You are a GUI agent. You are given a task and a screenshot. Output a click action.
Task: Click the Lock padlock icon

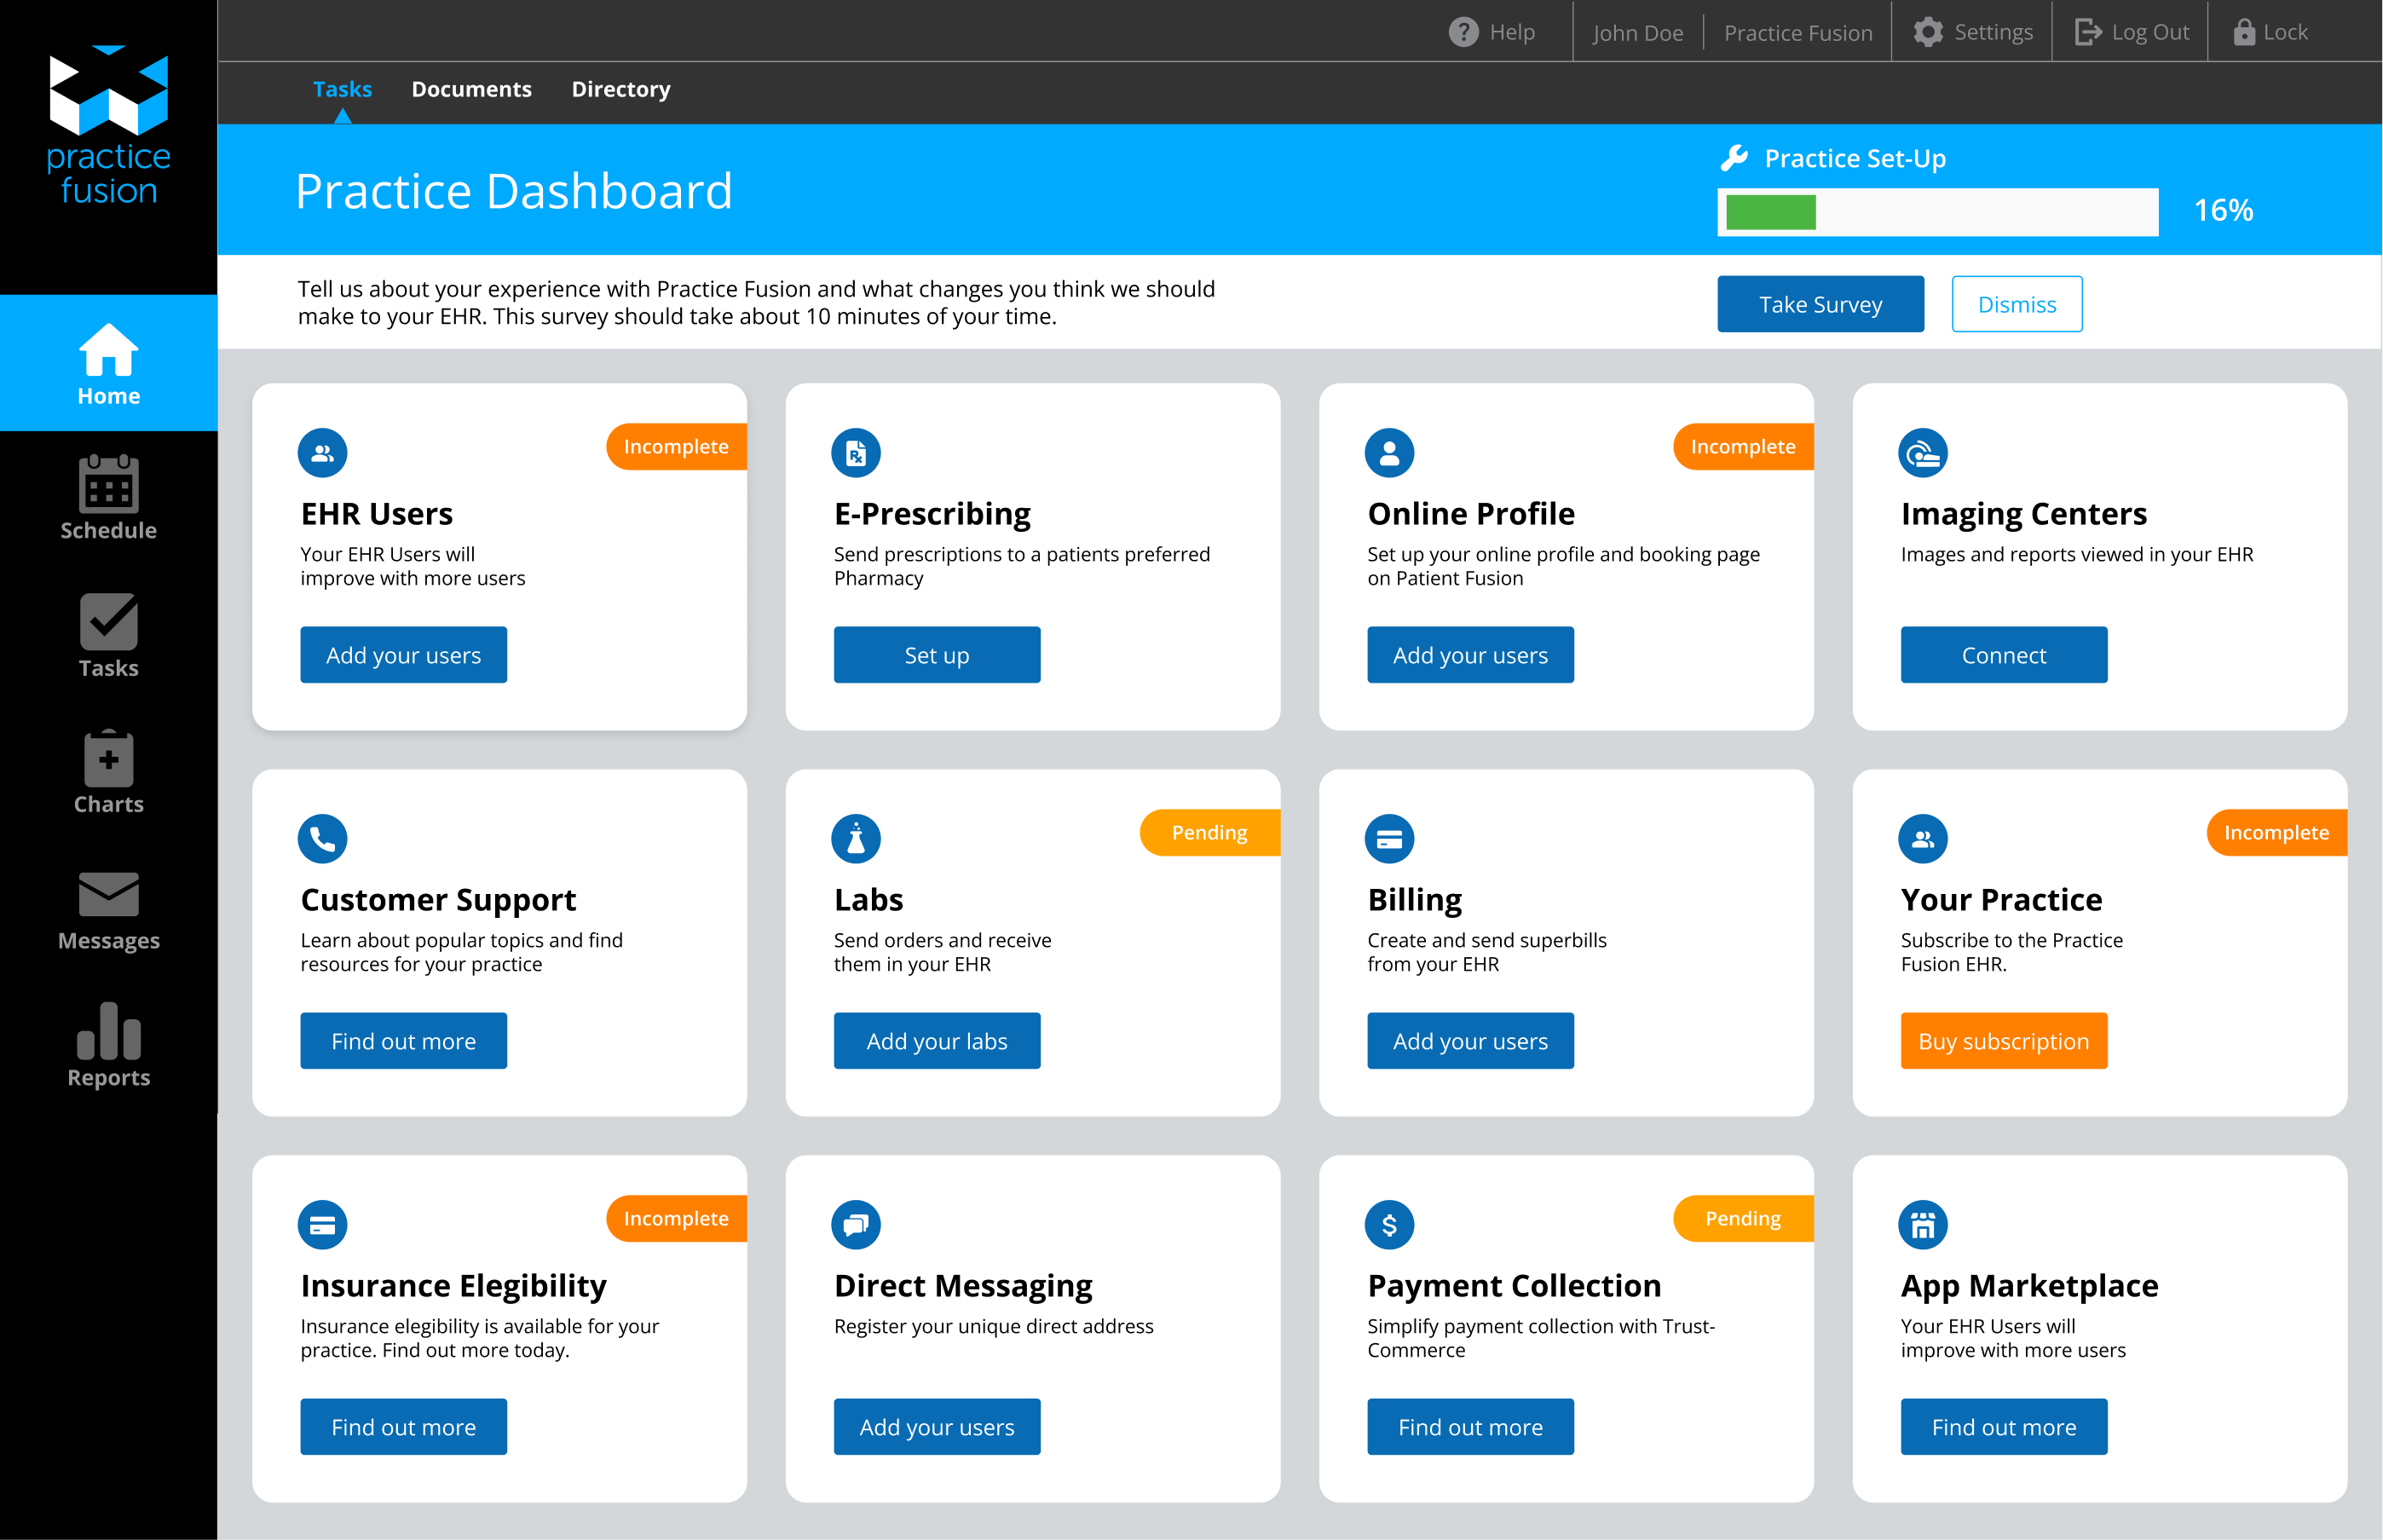[x=2243, y=32]
